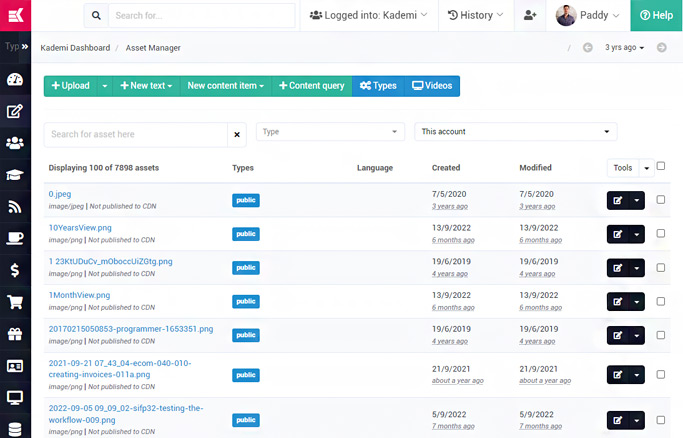Viewport: 683px width, 438px height.
Task: Select the 10YearsView.png row checkbox
Action: [661, 234]
